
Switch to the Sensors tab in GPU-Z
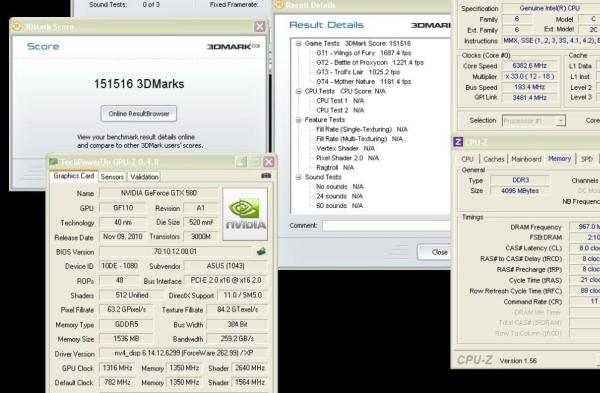pos(112,177)
